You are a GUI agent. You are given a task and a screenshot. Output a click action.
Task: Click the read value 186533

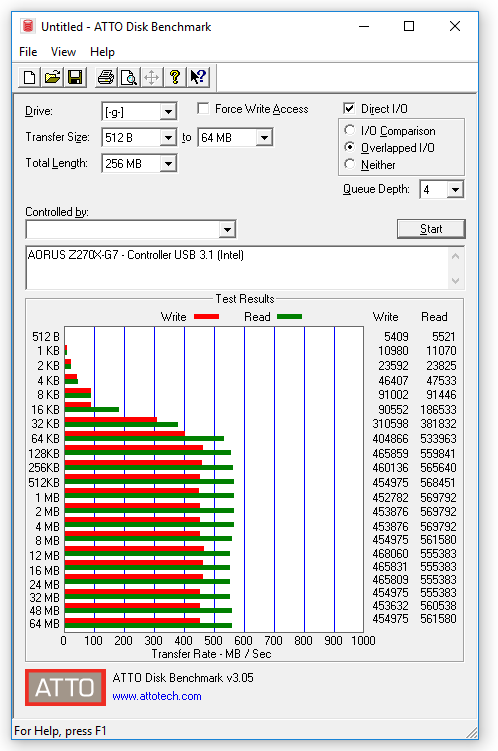click(x=439, y=410)
